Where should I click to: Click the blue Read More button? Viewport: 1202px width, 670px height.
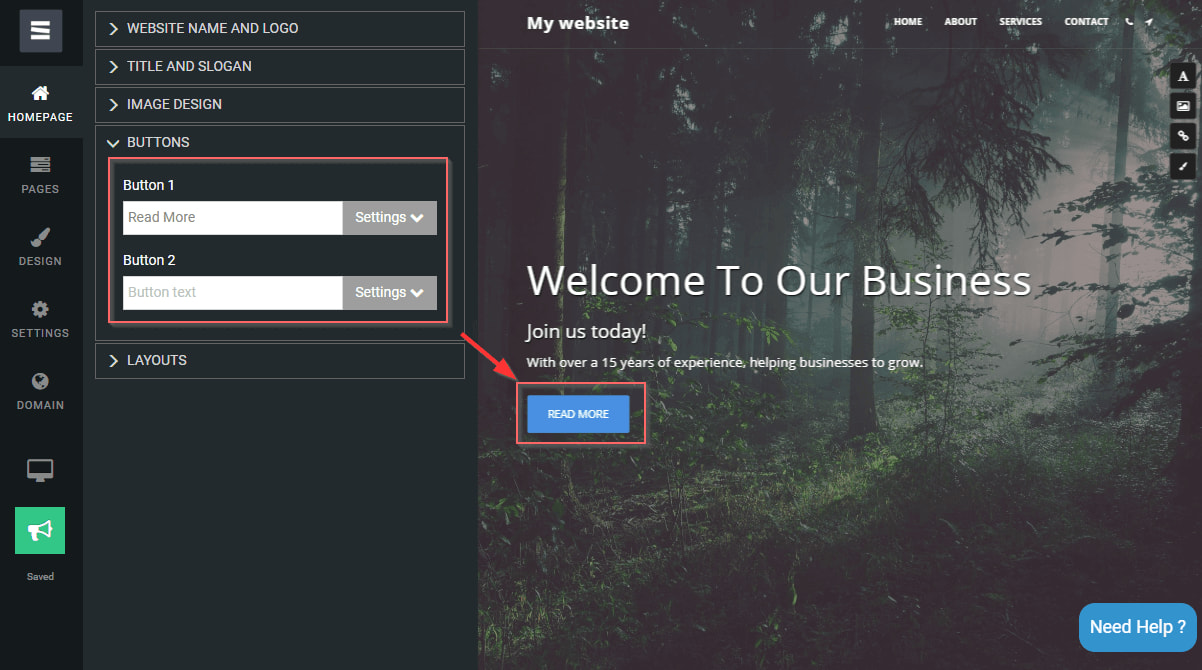click(578, 414)
